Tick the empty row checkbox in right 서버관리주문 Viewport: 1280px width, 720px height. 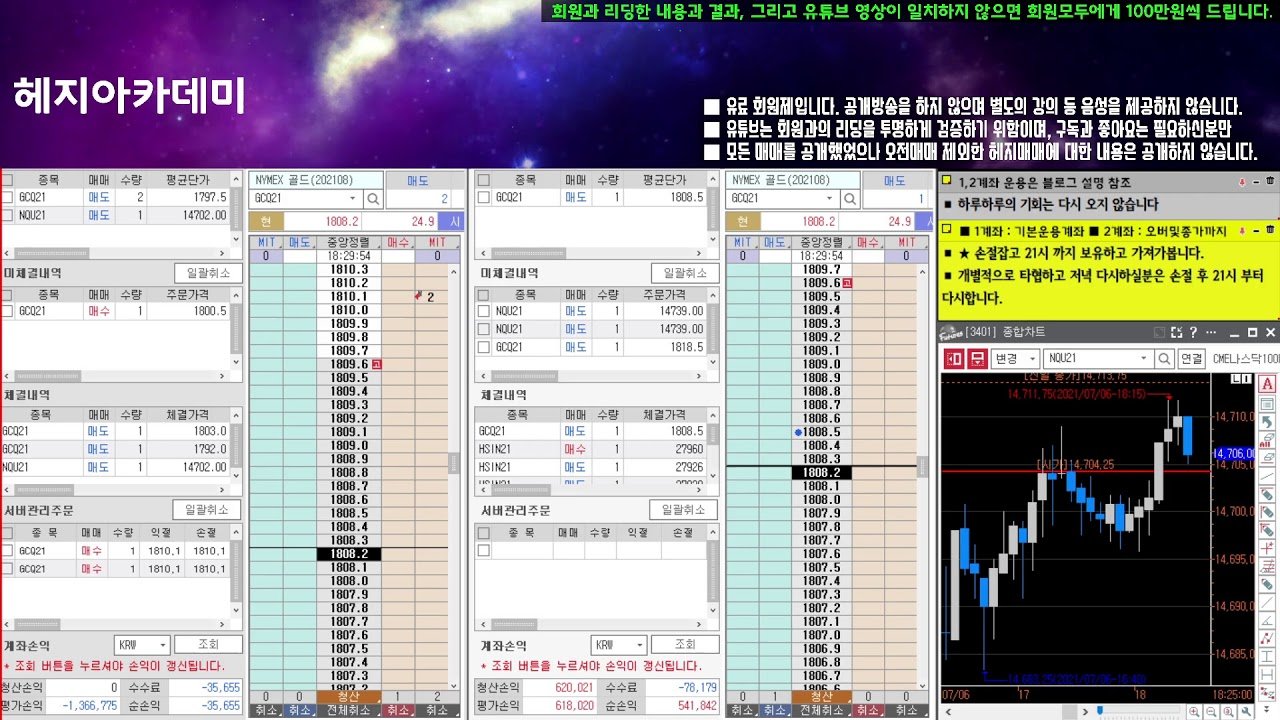point(485,550)
